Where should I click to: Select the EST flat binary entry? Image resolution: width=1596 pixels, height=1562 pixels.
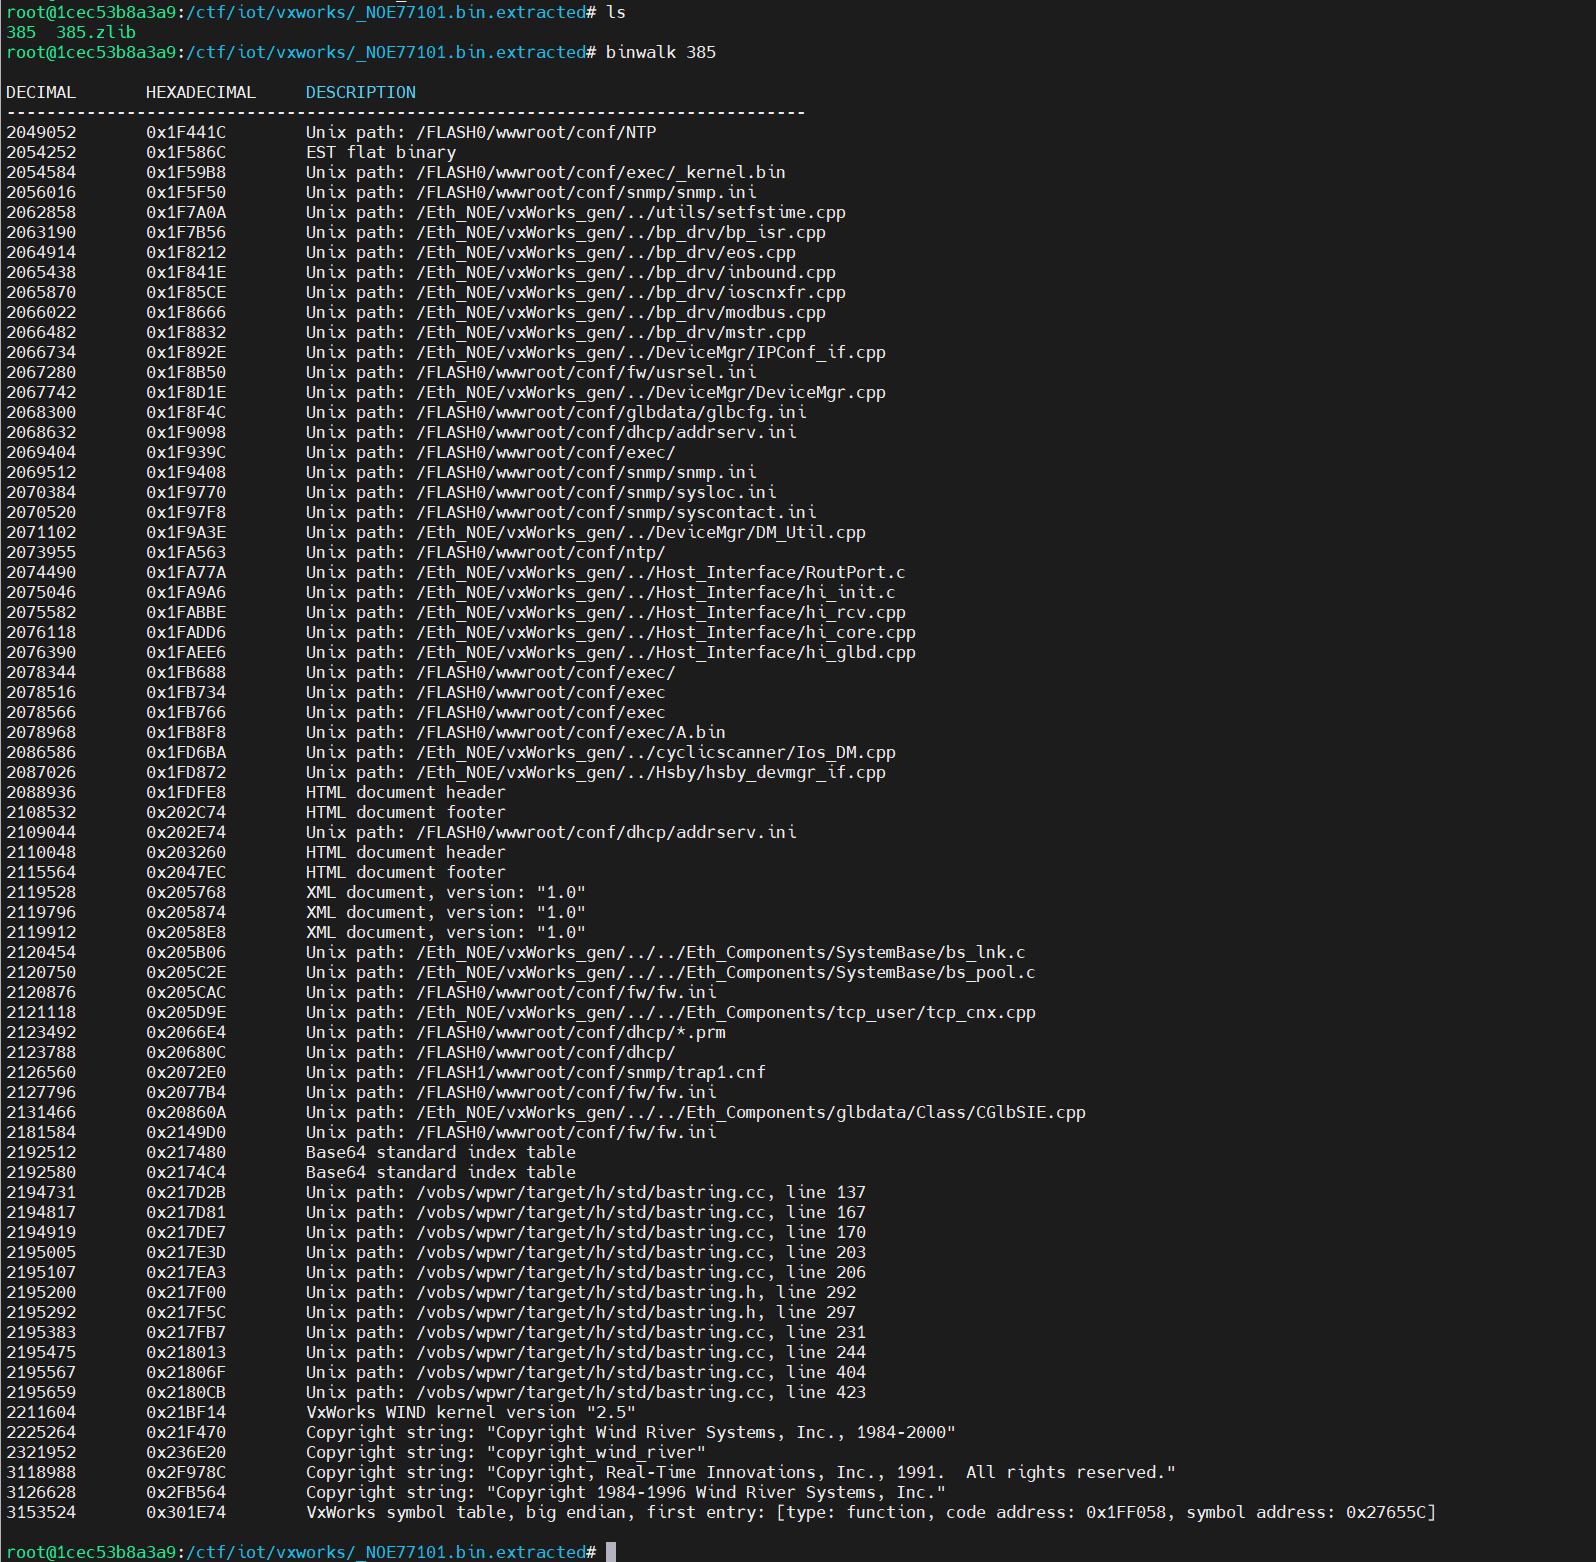tap(380, 152)
